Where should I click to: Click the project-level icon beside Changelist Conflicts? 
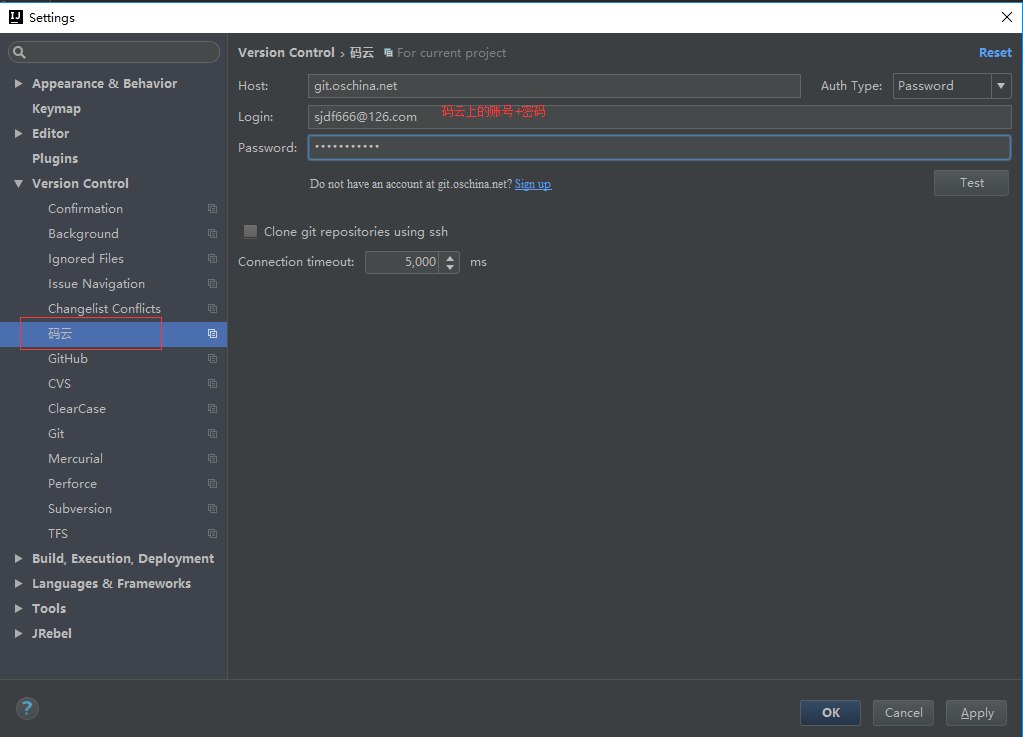212,308
